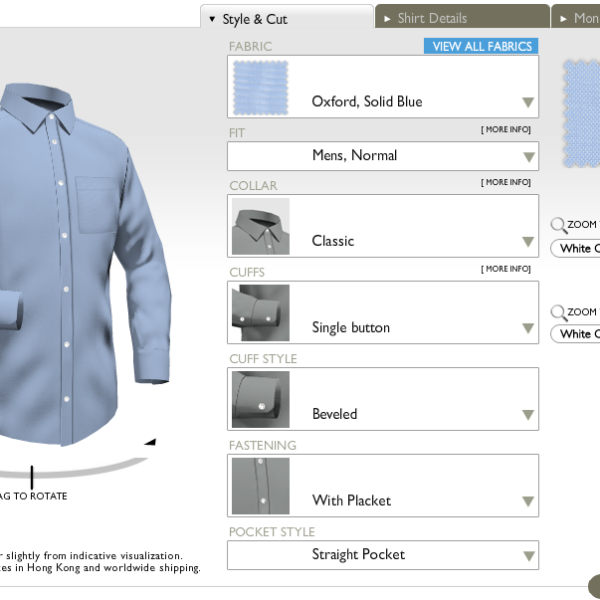Open More Info link for Cuffs
This screenshot has height=600, width=600.
click(506, 269)
